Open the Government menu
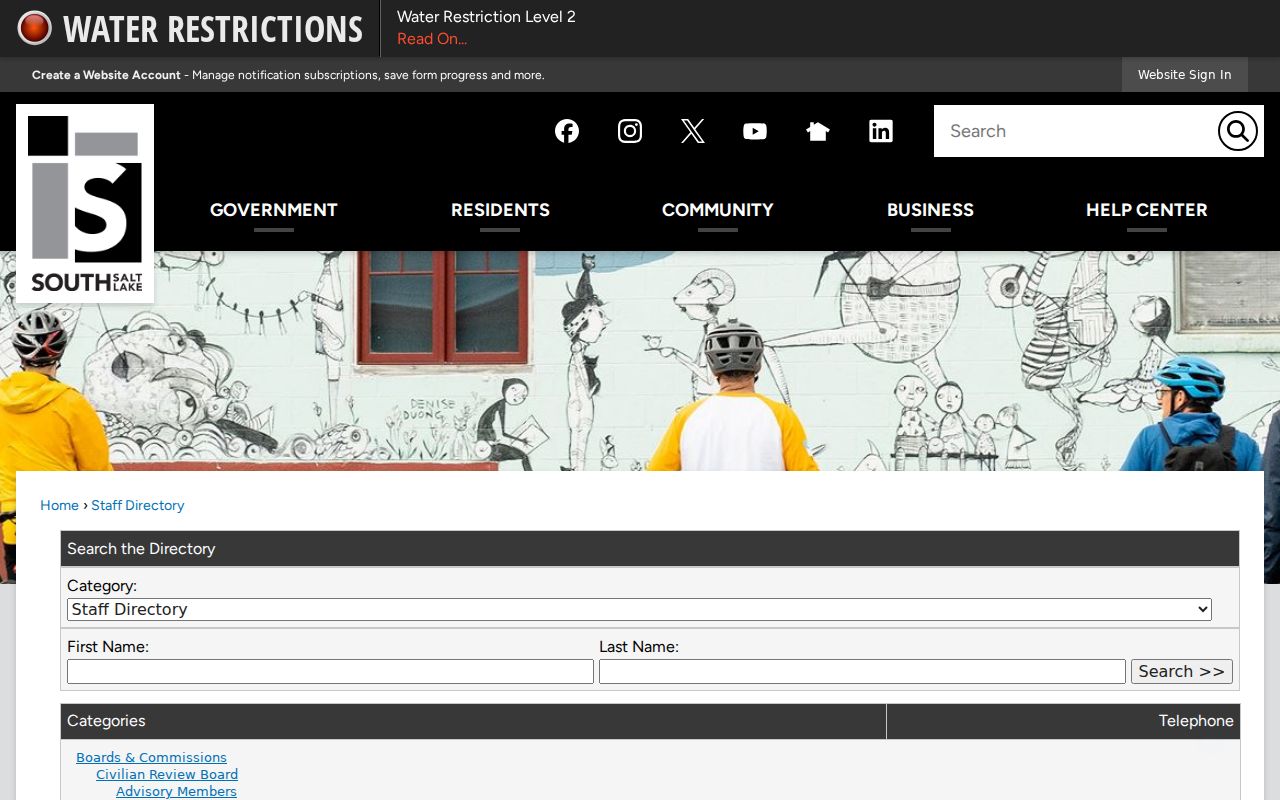This screenshot has width=1280, height=800. click(x=274, y=210)
